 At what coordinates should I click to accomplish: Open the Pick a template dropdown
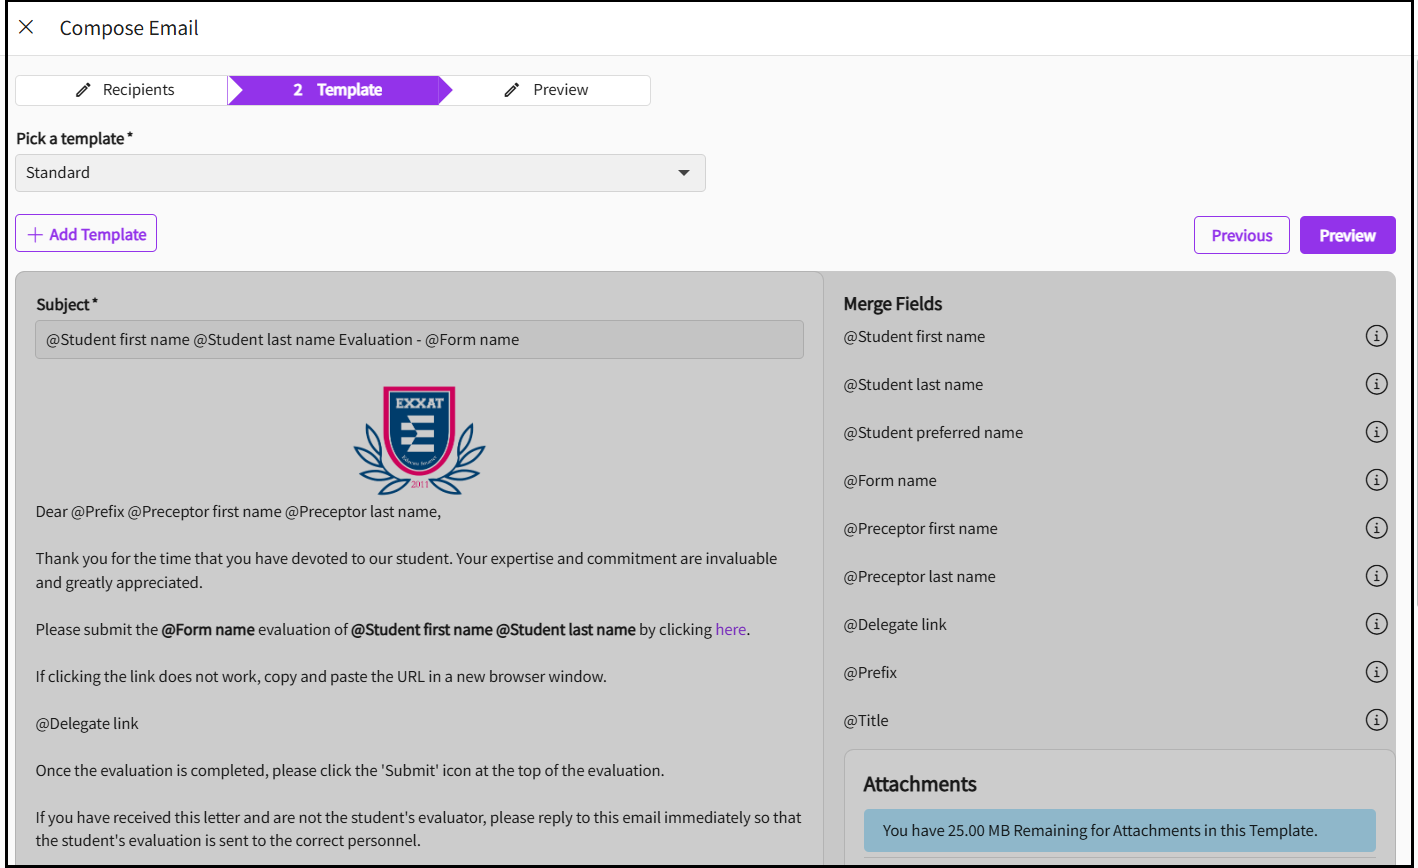[360, 173]
